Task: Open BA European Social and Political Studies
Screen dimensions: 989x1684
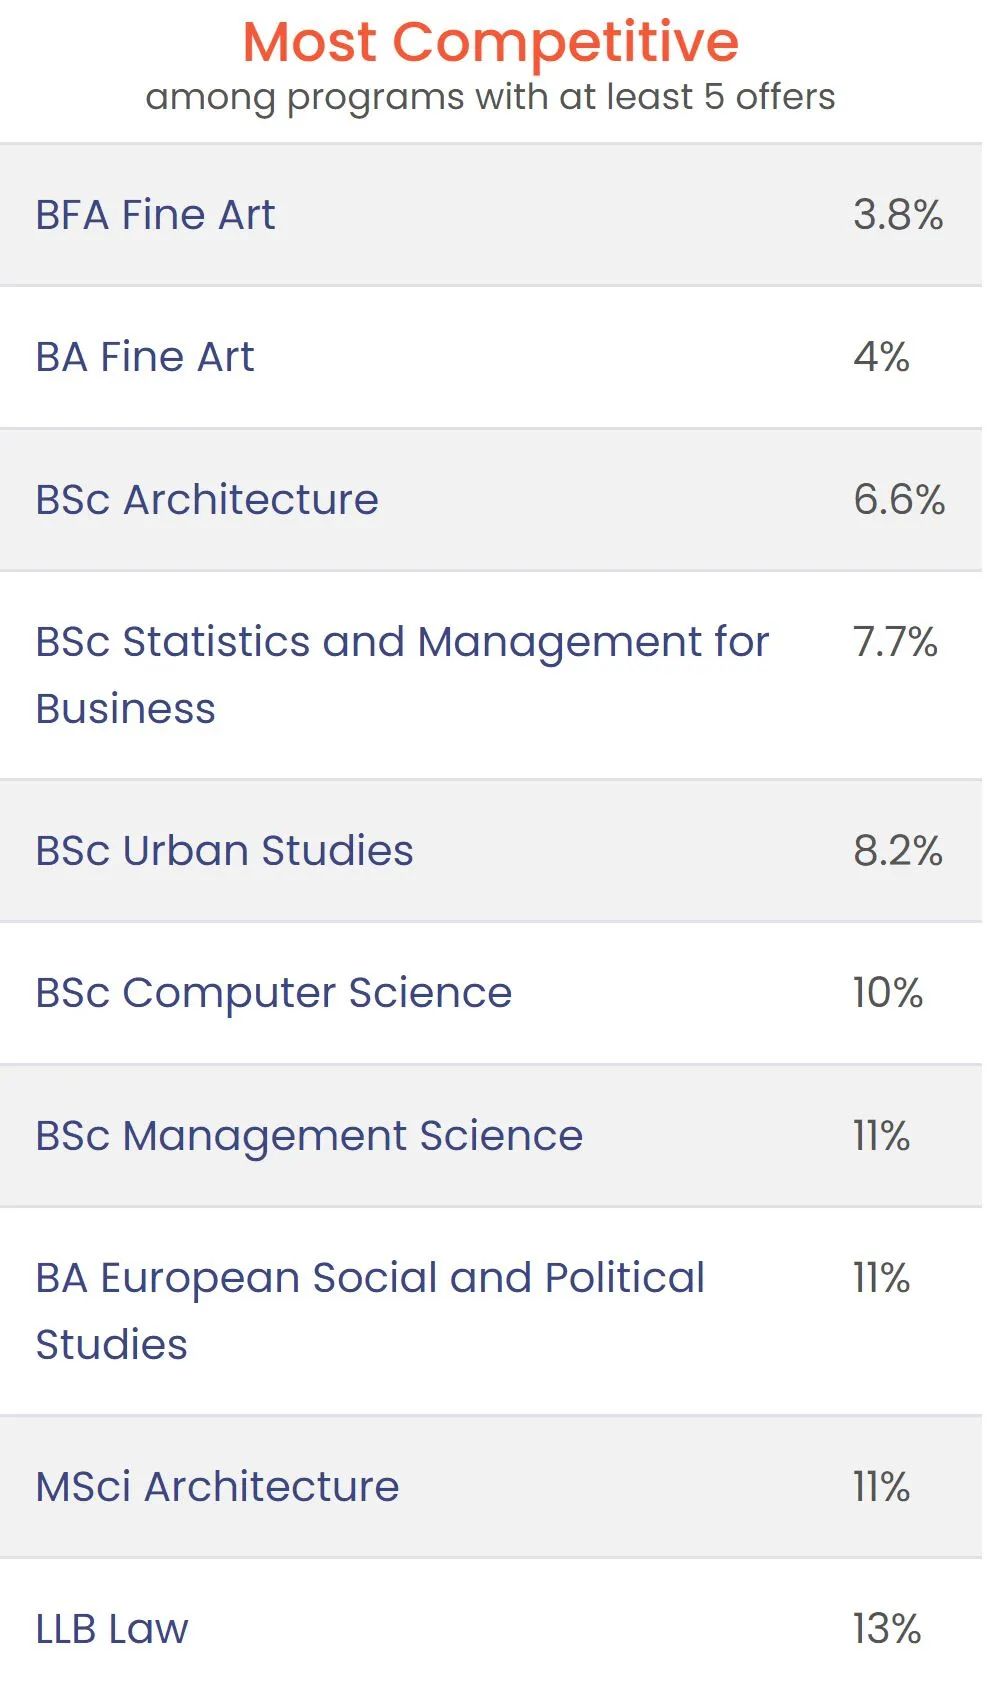Action: [x=370, y=1311]
